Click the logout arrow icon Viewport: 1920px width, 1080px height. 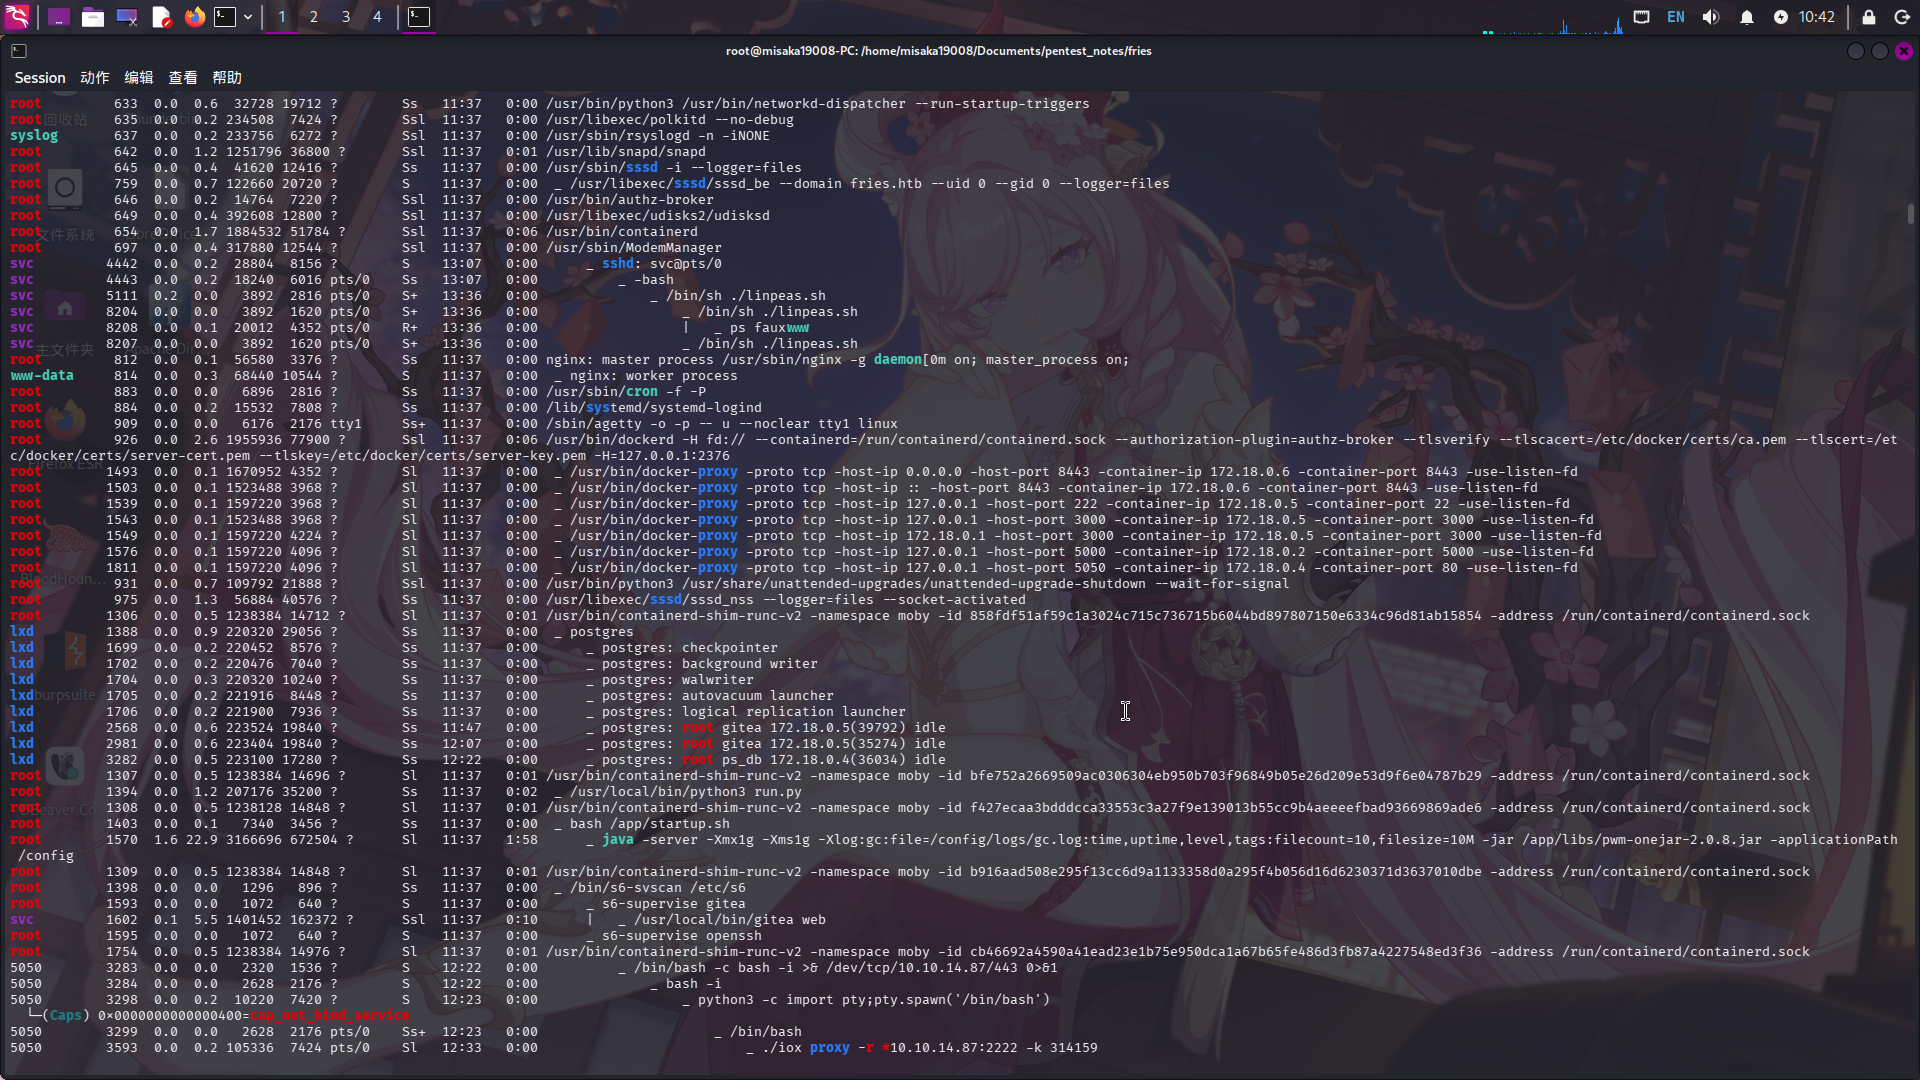(x=1901, y=16)
